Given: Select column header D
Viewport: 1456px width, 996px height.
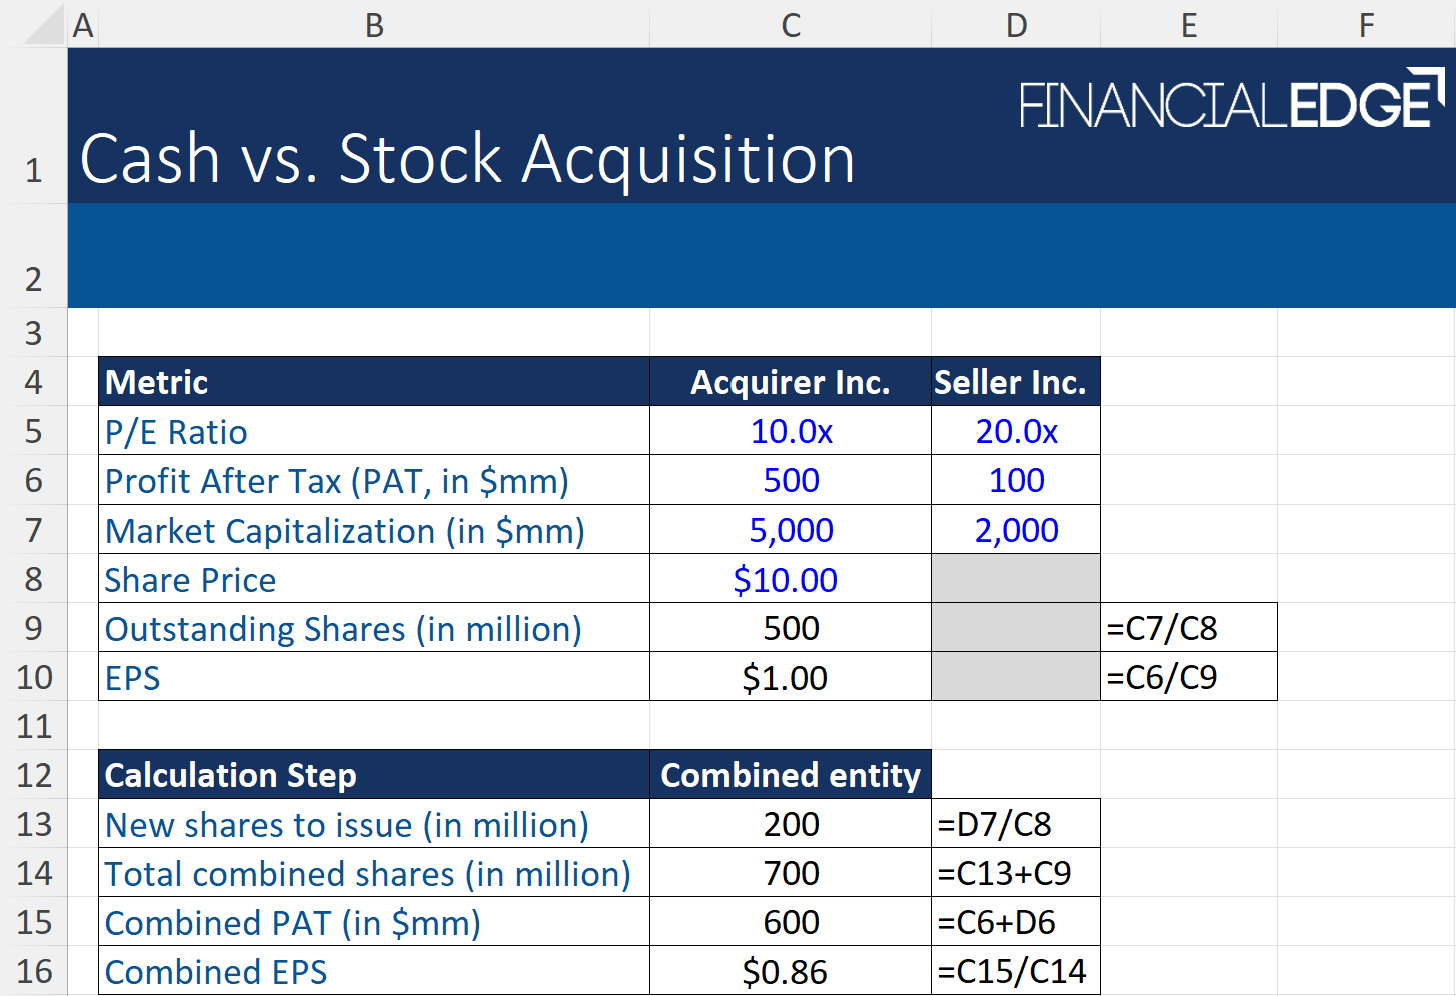Looking at the screenshot, I should (x=1015, y=25).
